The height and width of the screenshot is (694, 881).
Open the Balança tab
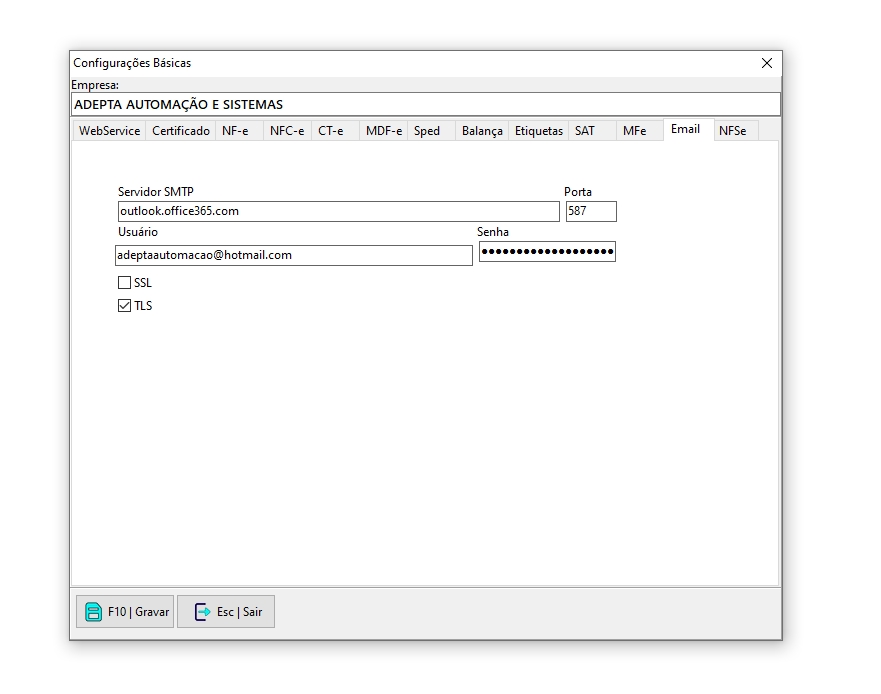[x=482, y=131]
